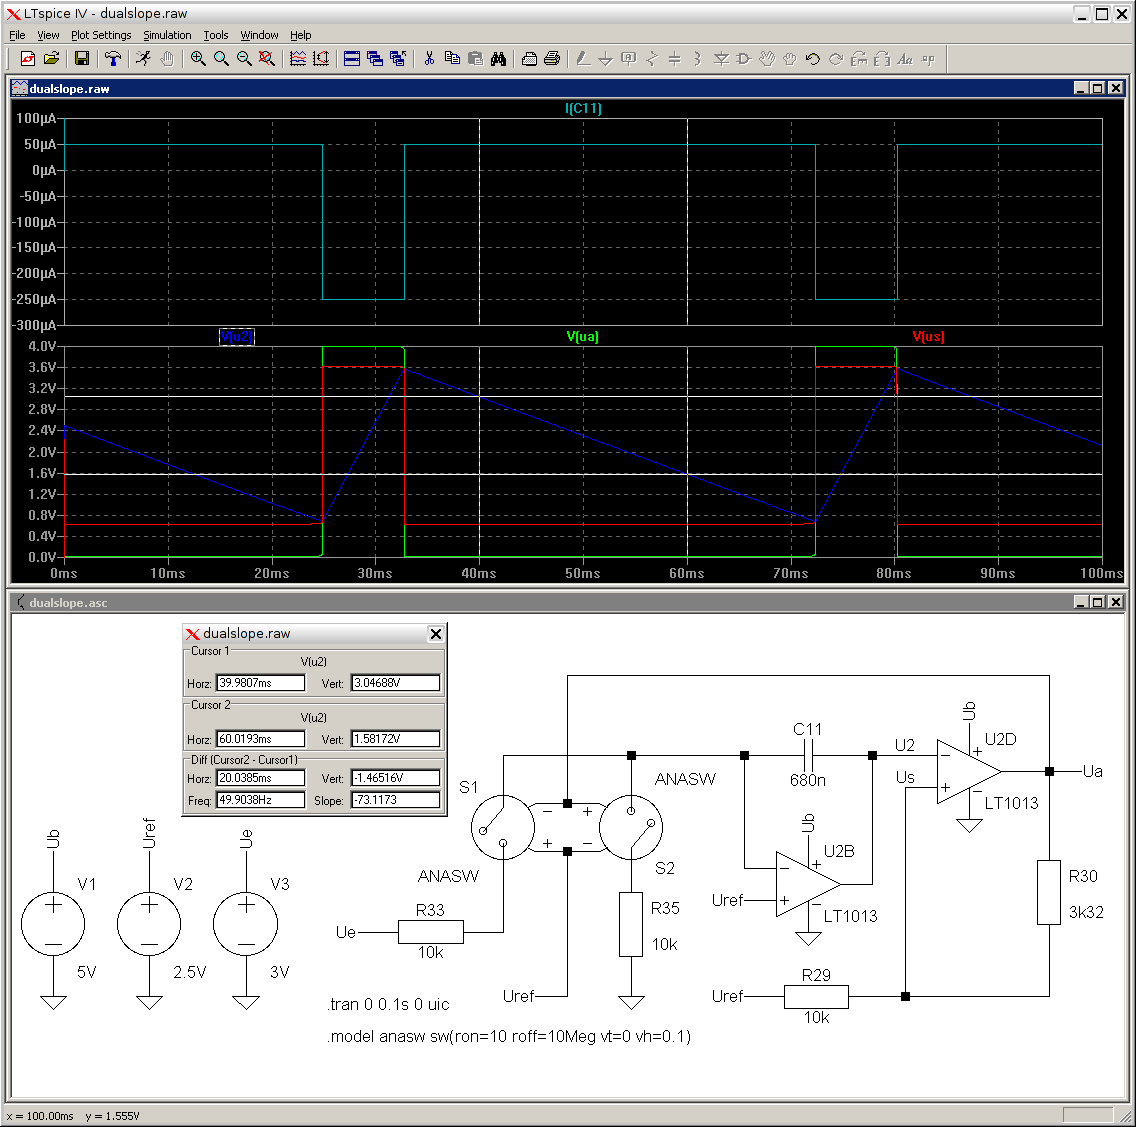Open the View menu

click(x=48, y=35)
